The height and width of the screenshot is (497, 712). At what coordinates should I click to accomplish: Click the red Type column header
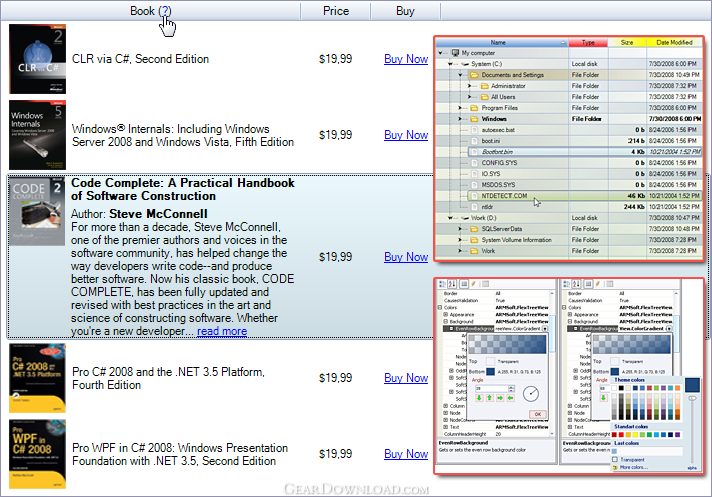tap(588, 42)
